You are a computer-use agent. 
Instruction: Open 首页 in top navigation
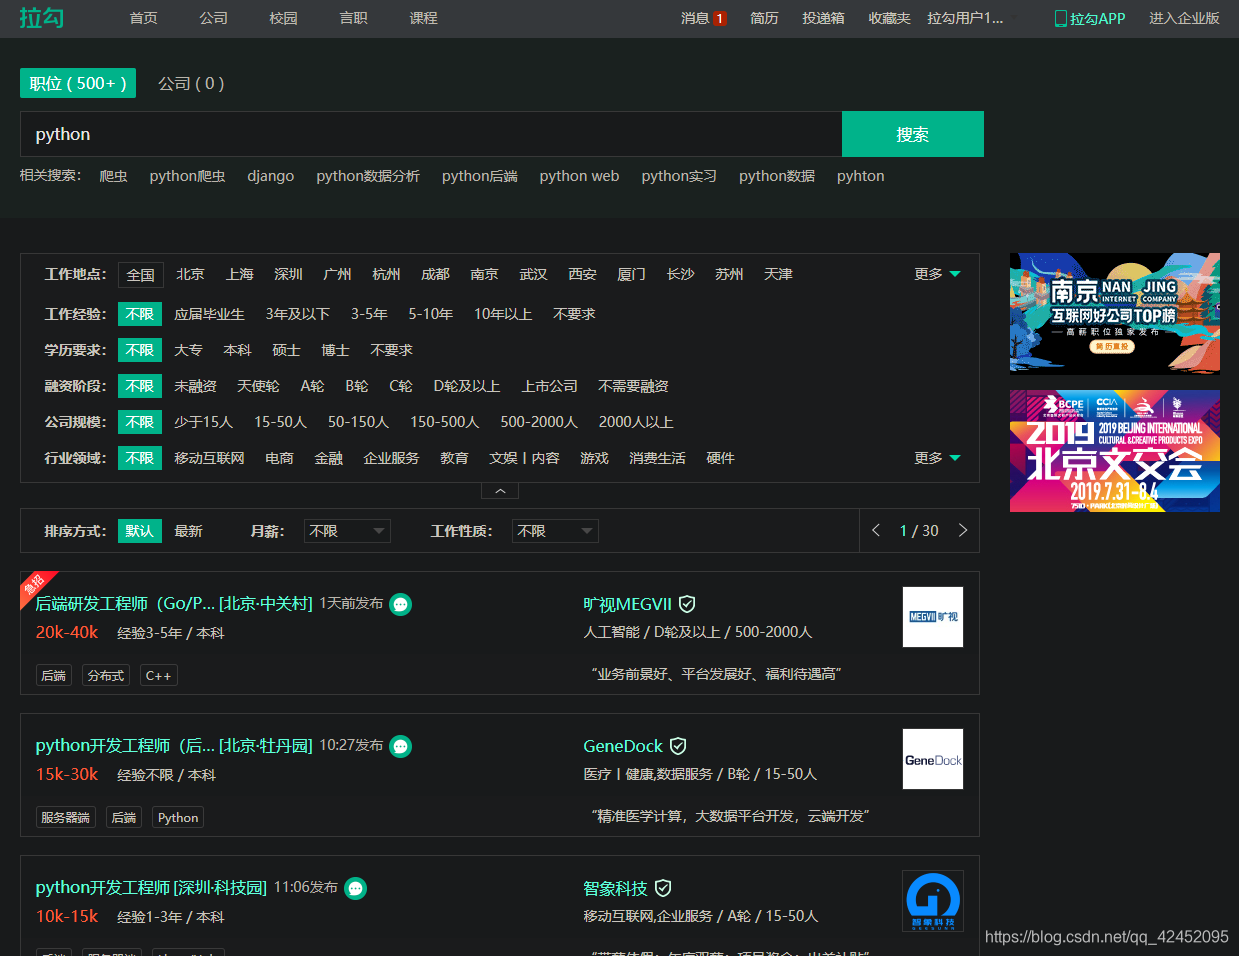(x=144, y=18)
